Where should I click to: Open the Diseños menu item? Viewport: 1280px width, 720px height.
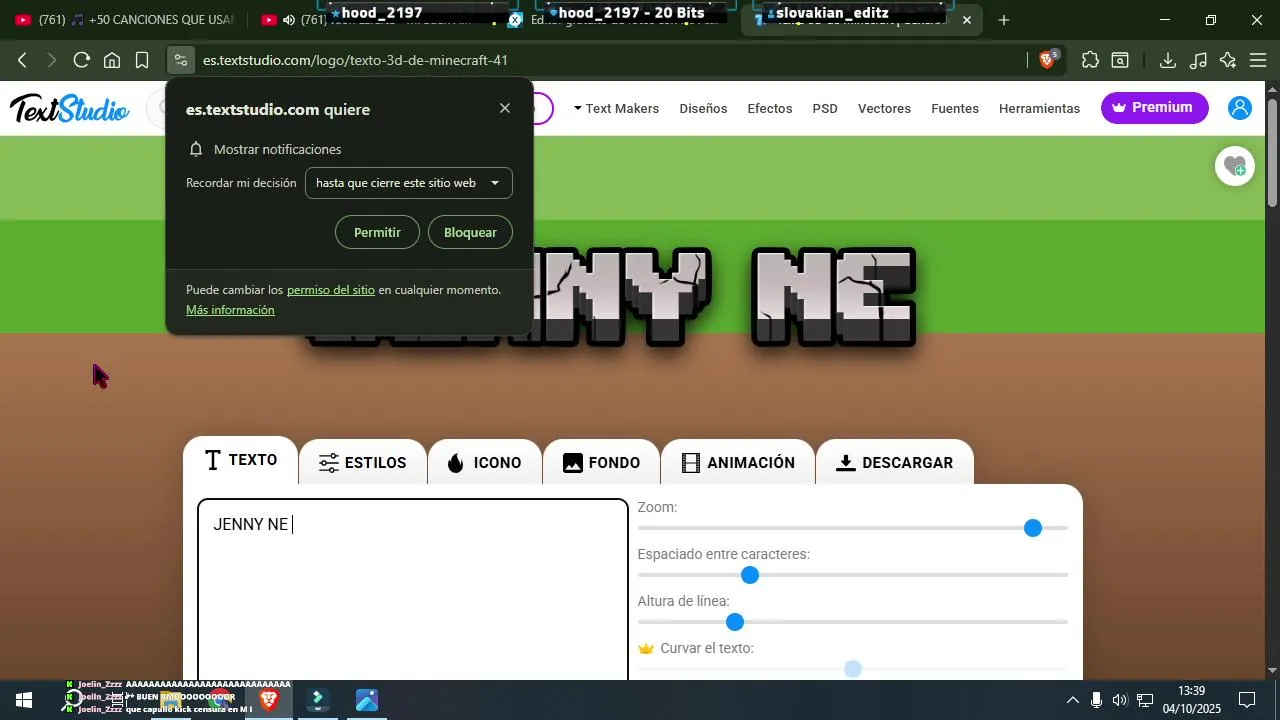coord(703,108)
